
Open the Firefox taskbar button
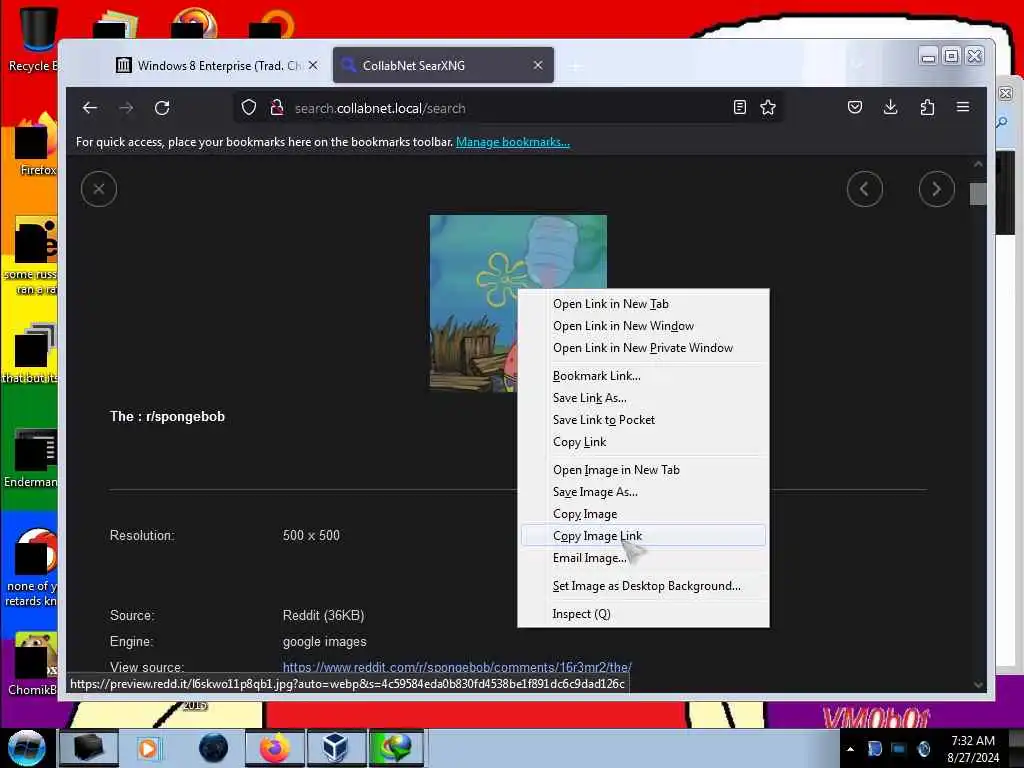coord(274,748)
